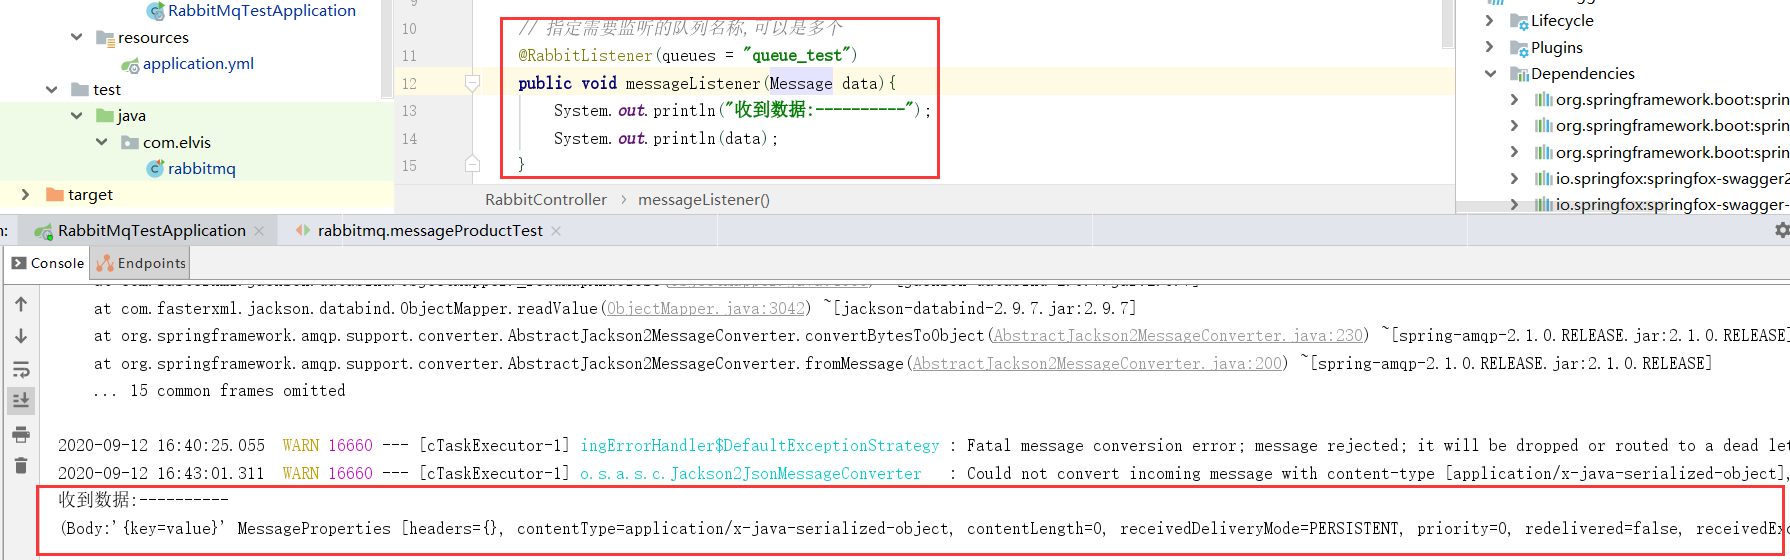Select rabbitmq class in project tree
Viewport: 1790px width, 560px height.
[x=201, y=169]
